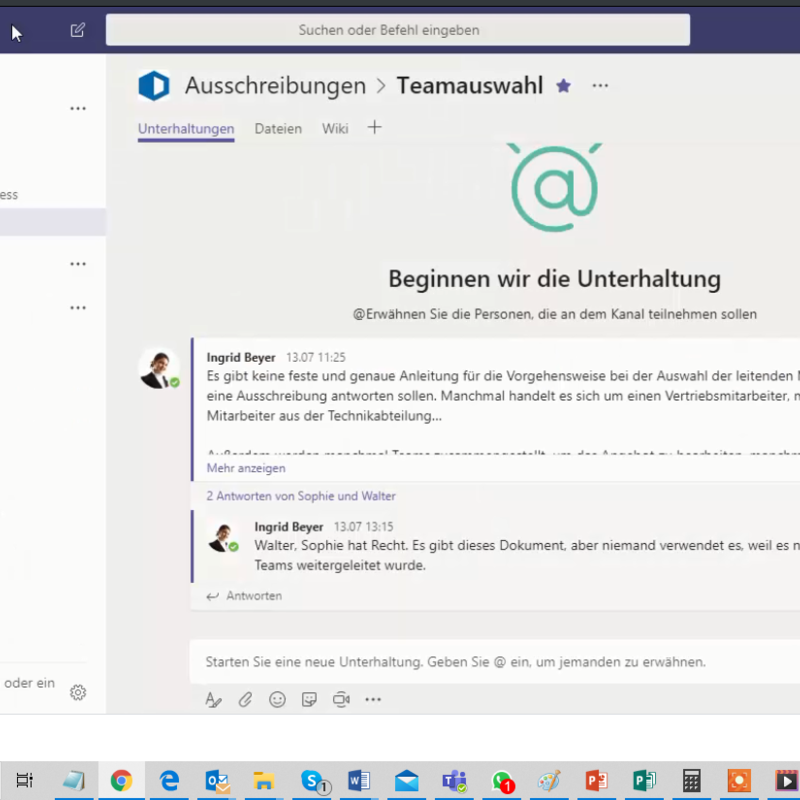The height and width of the screenshot is (800, 800).
Task: Open the notepad-like app in taskbar
Action: click(x=74, y=780)
